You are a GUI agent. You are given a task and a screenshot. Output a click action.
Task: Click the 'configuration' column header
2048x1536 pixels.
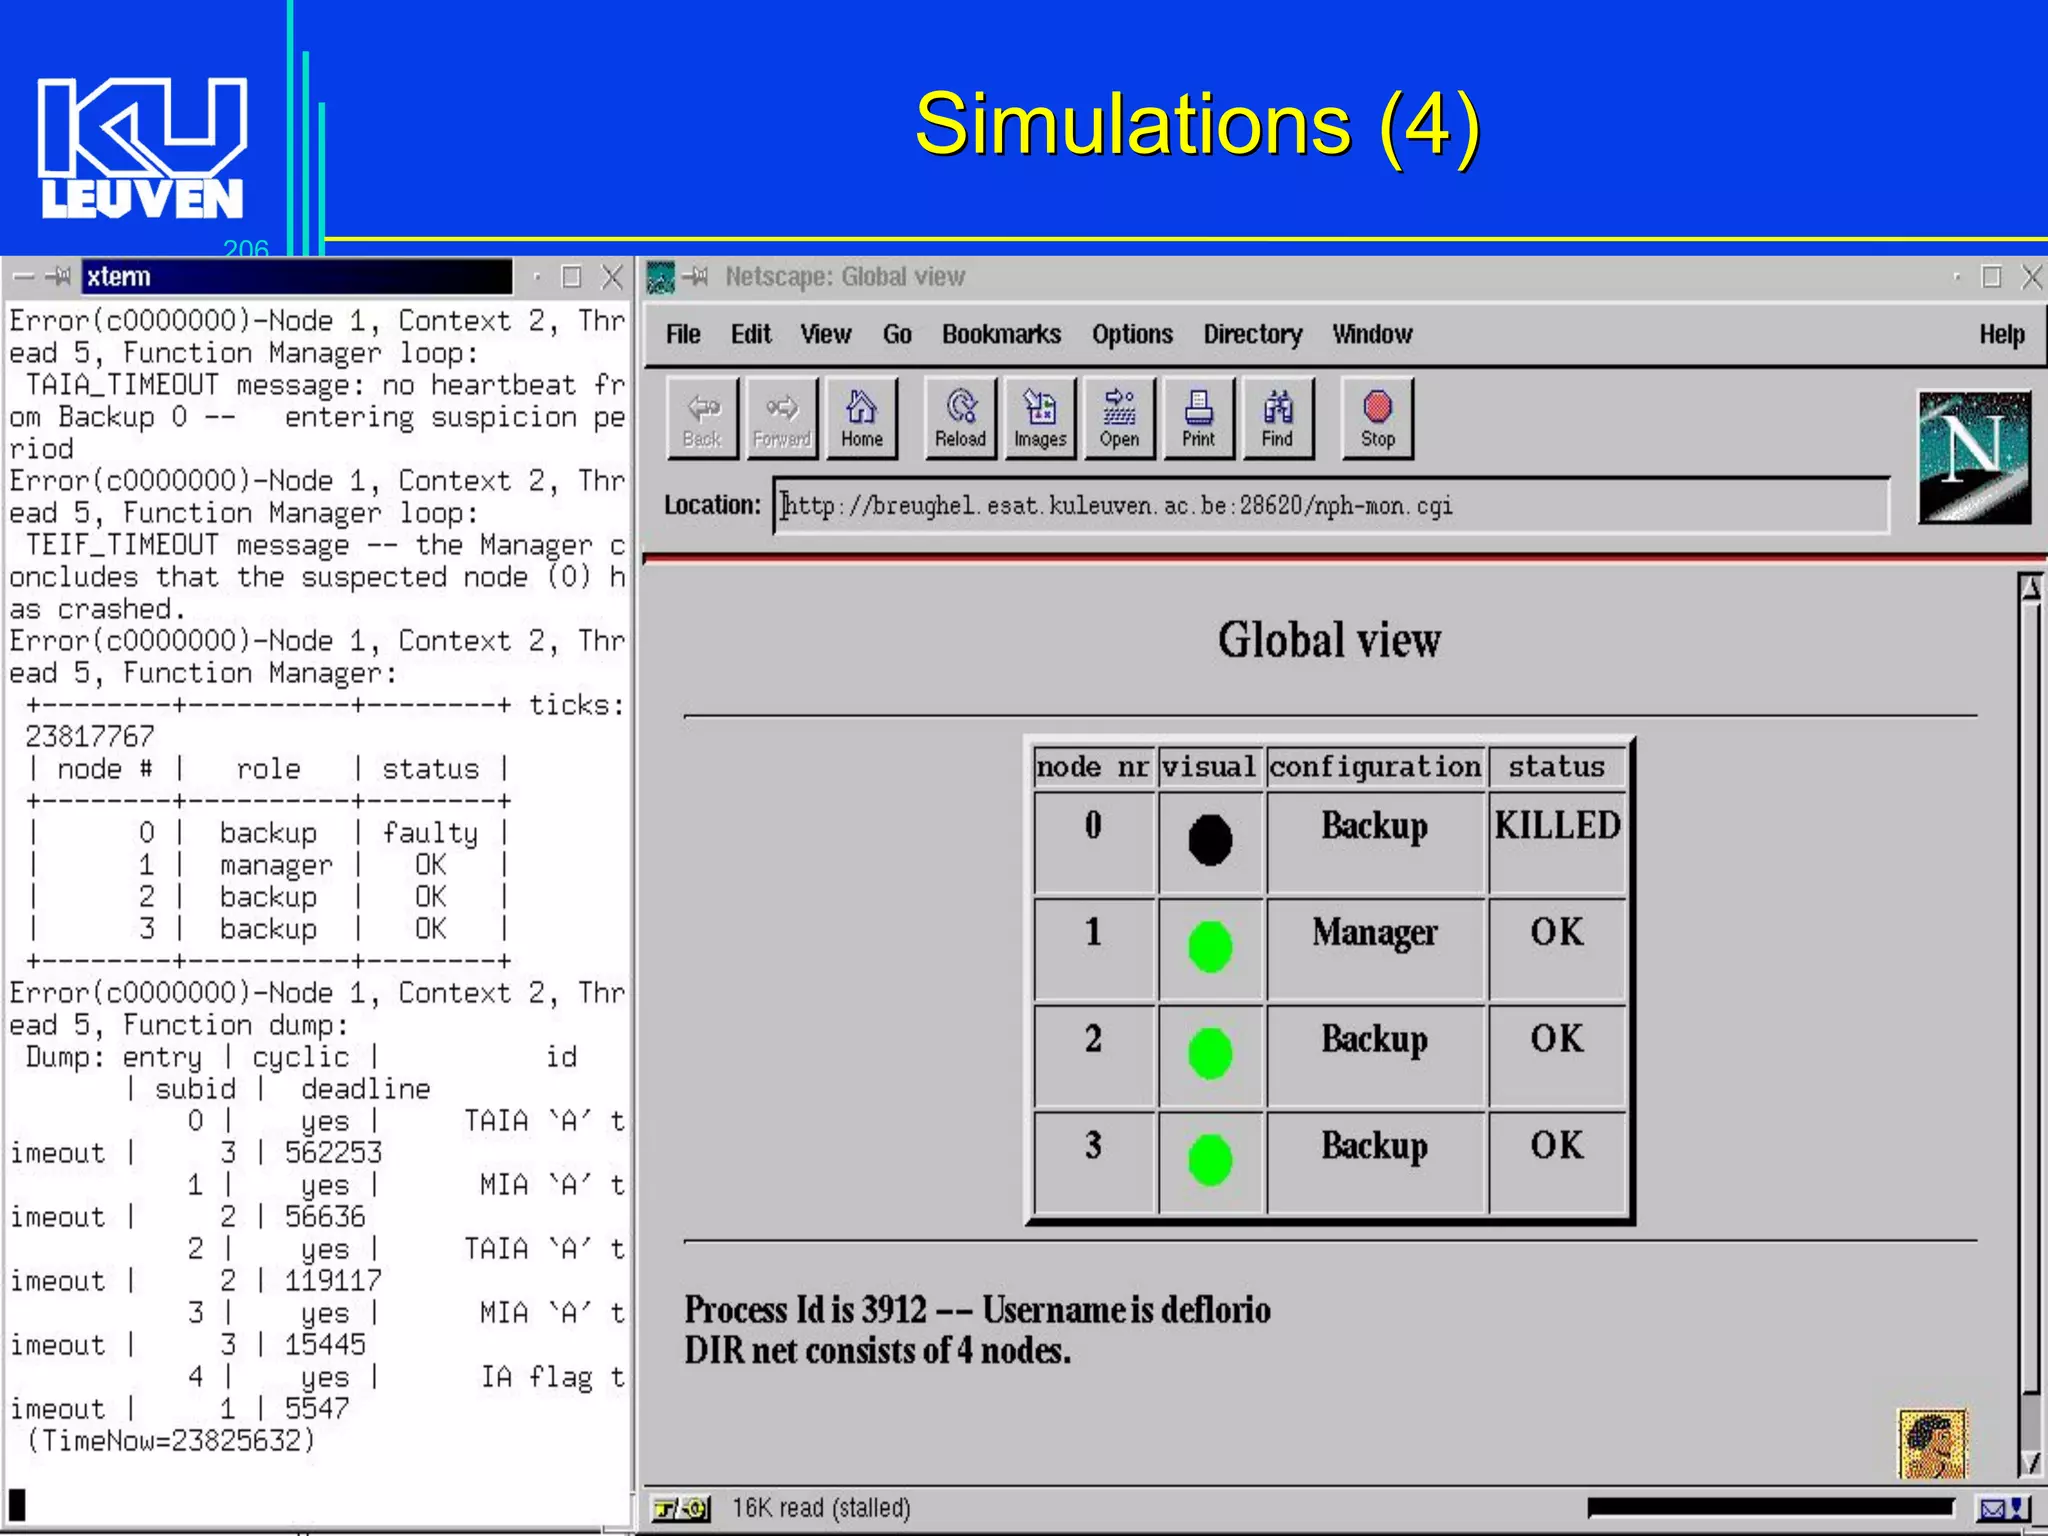(1375, 767)
